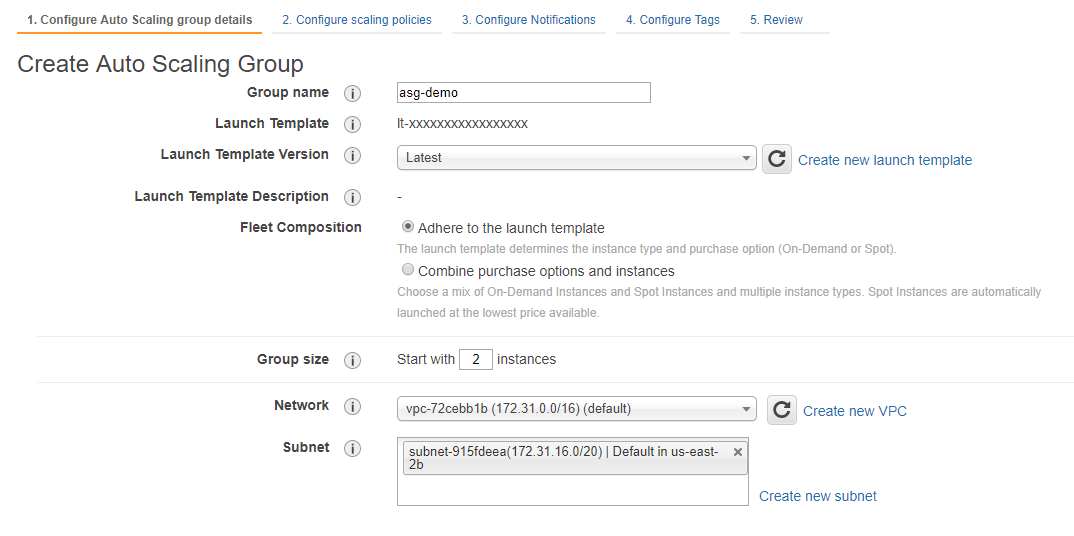Click Create new launch template link
1074x536 pixels.
tap(885, 160)
